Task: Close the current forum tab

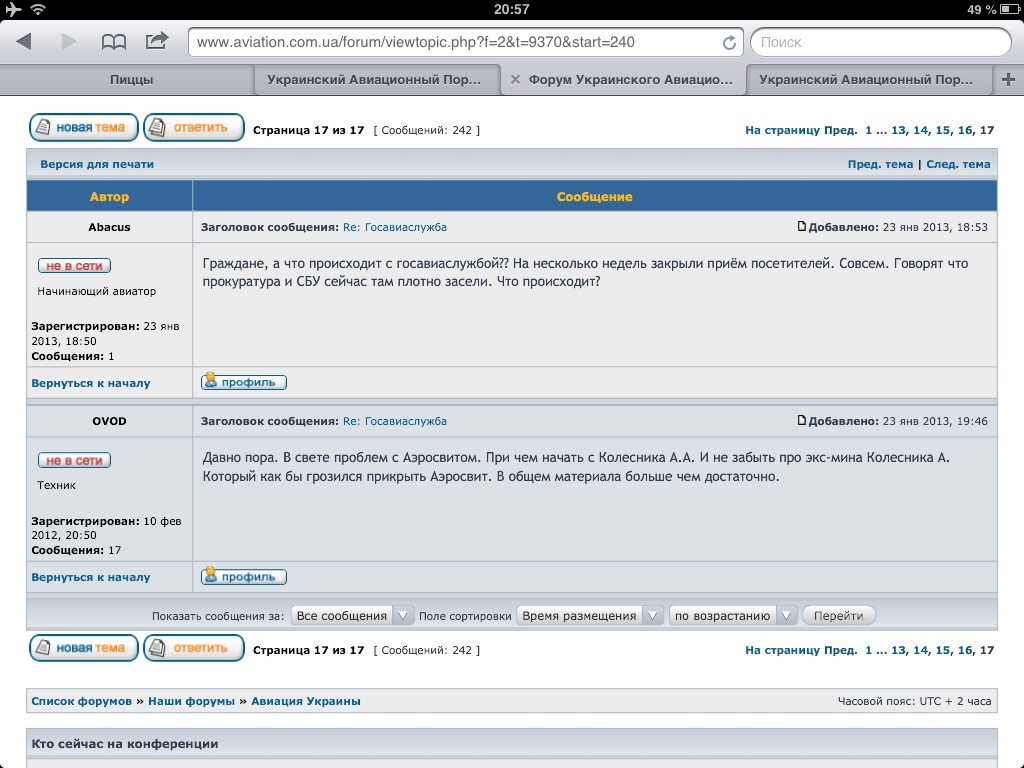Action: pos(515,80)
